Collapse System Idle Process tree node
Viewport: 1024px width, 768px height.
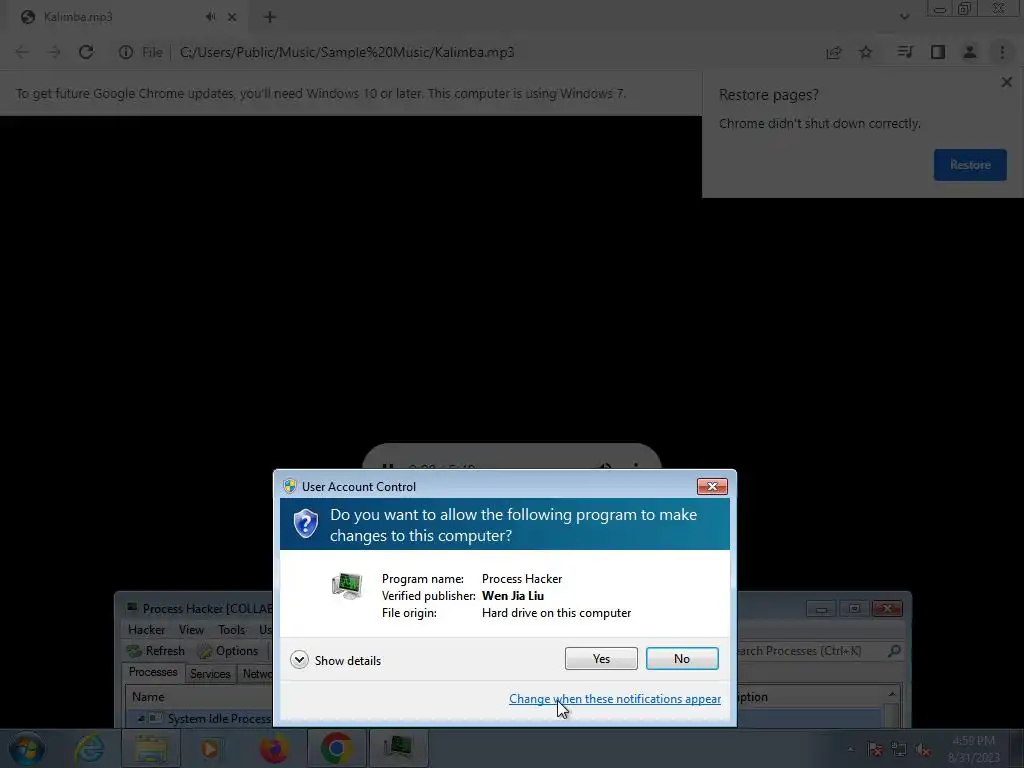[x=140, y=718]
